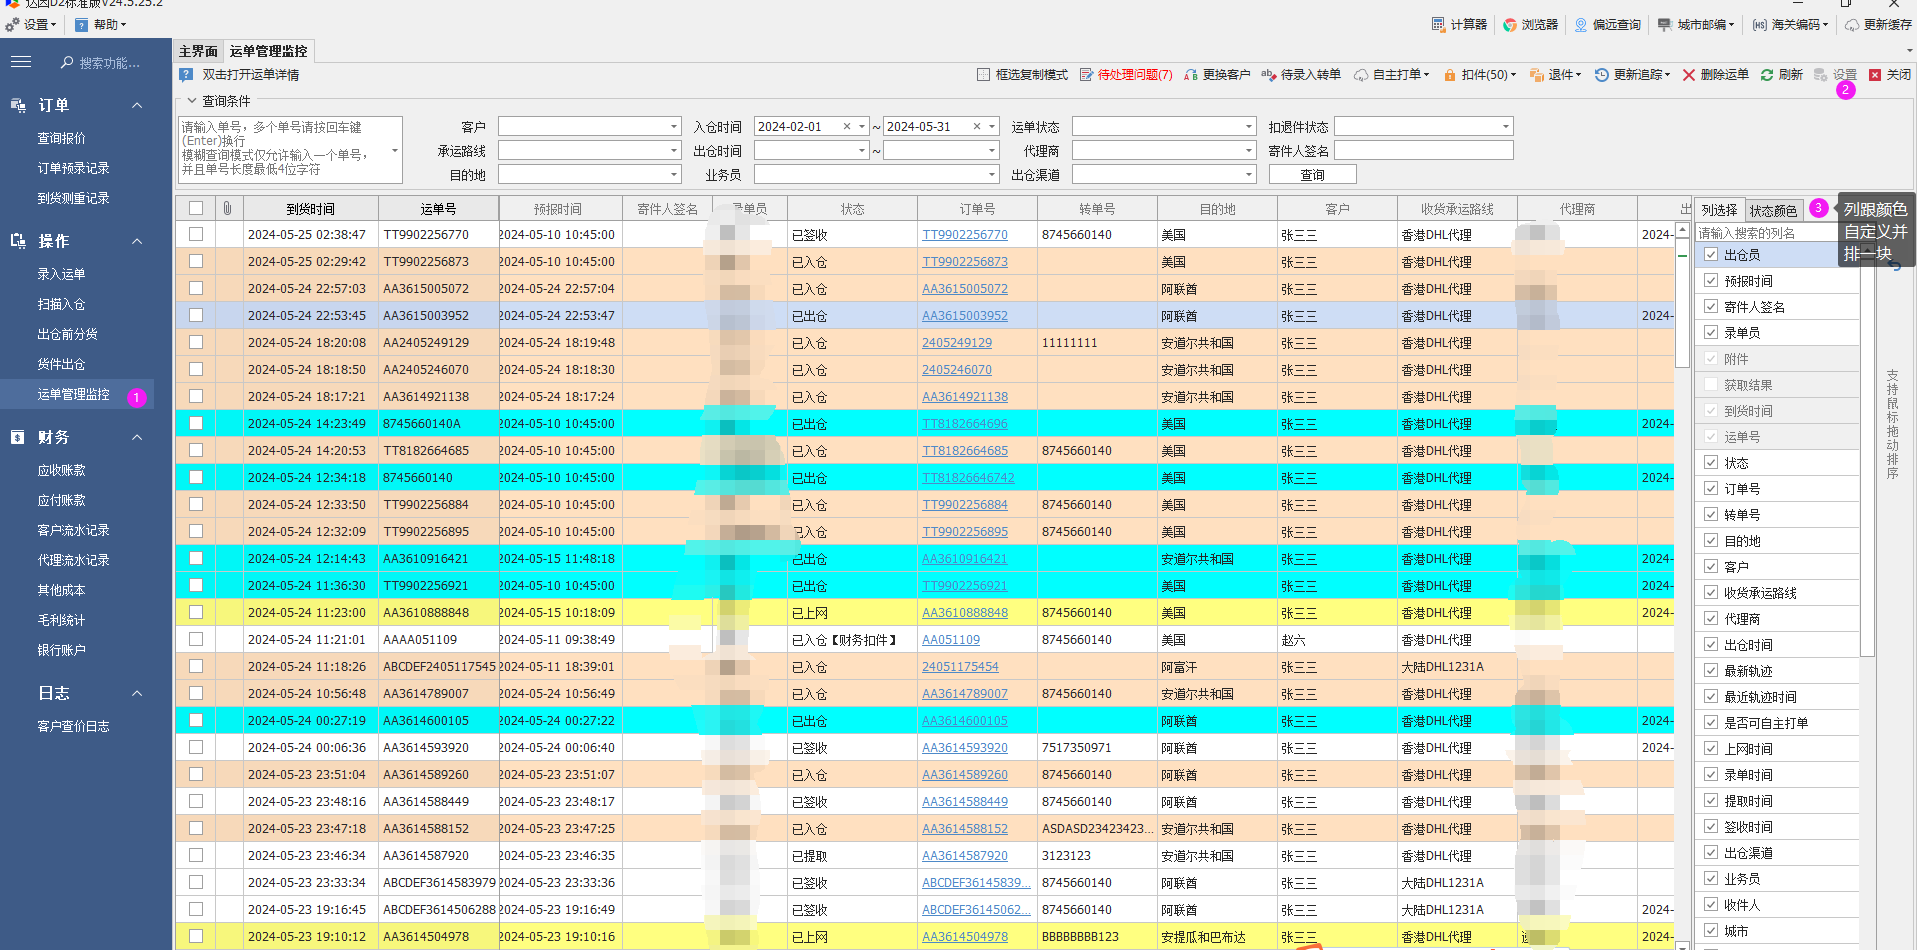Image resolution: width=1917 pixels, height=950 pixels.
Task: Open order link TT9902256770
Action: point(964,235)
